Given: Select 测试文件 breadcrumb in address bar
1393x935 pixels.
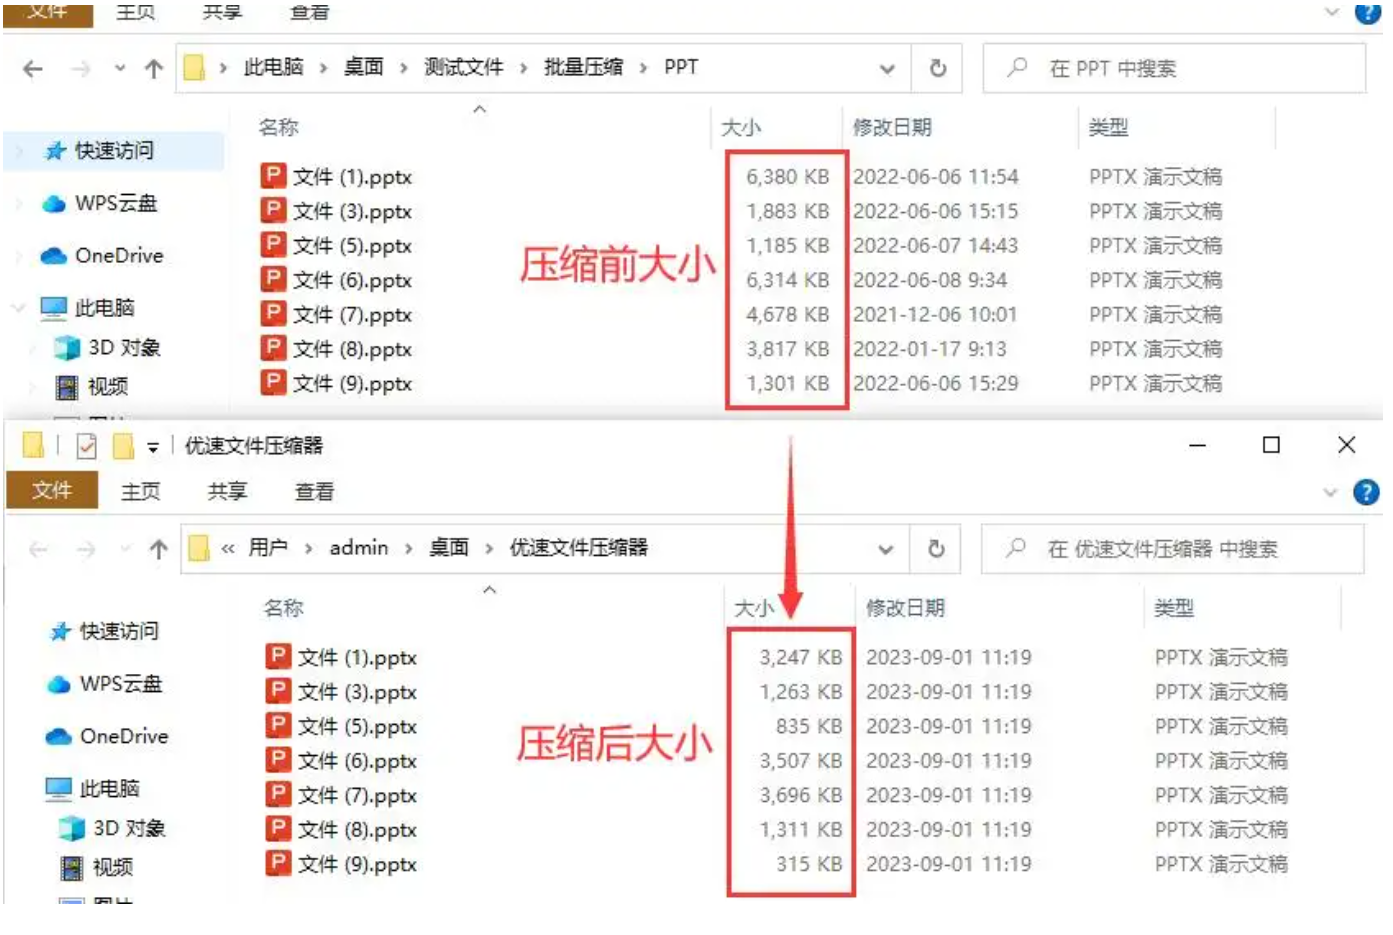Looking at the screenshot, I should pyautogui.click(x=463, y=67).
